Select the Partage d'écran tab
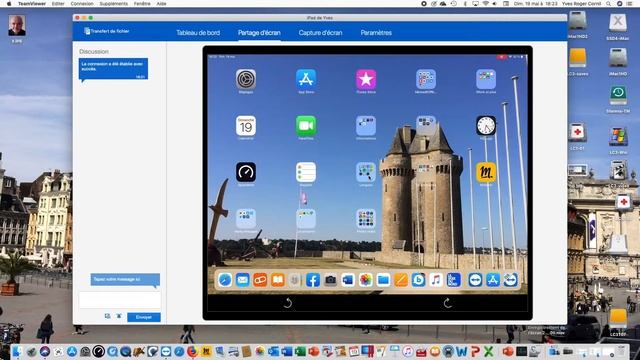The height and width of the screenshot is (360, 640). point(259,33)
